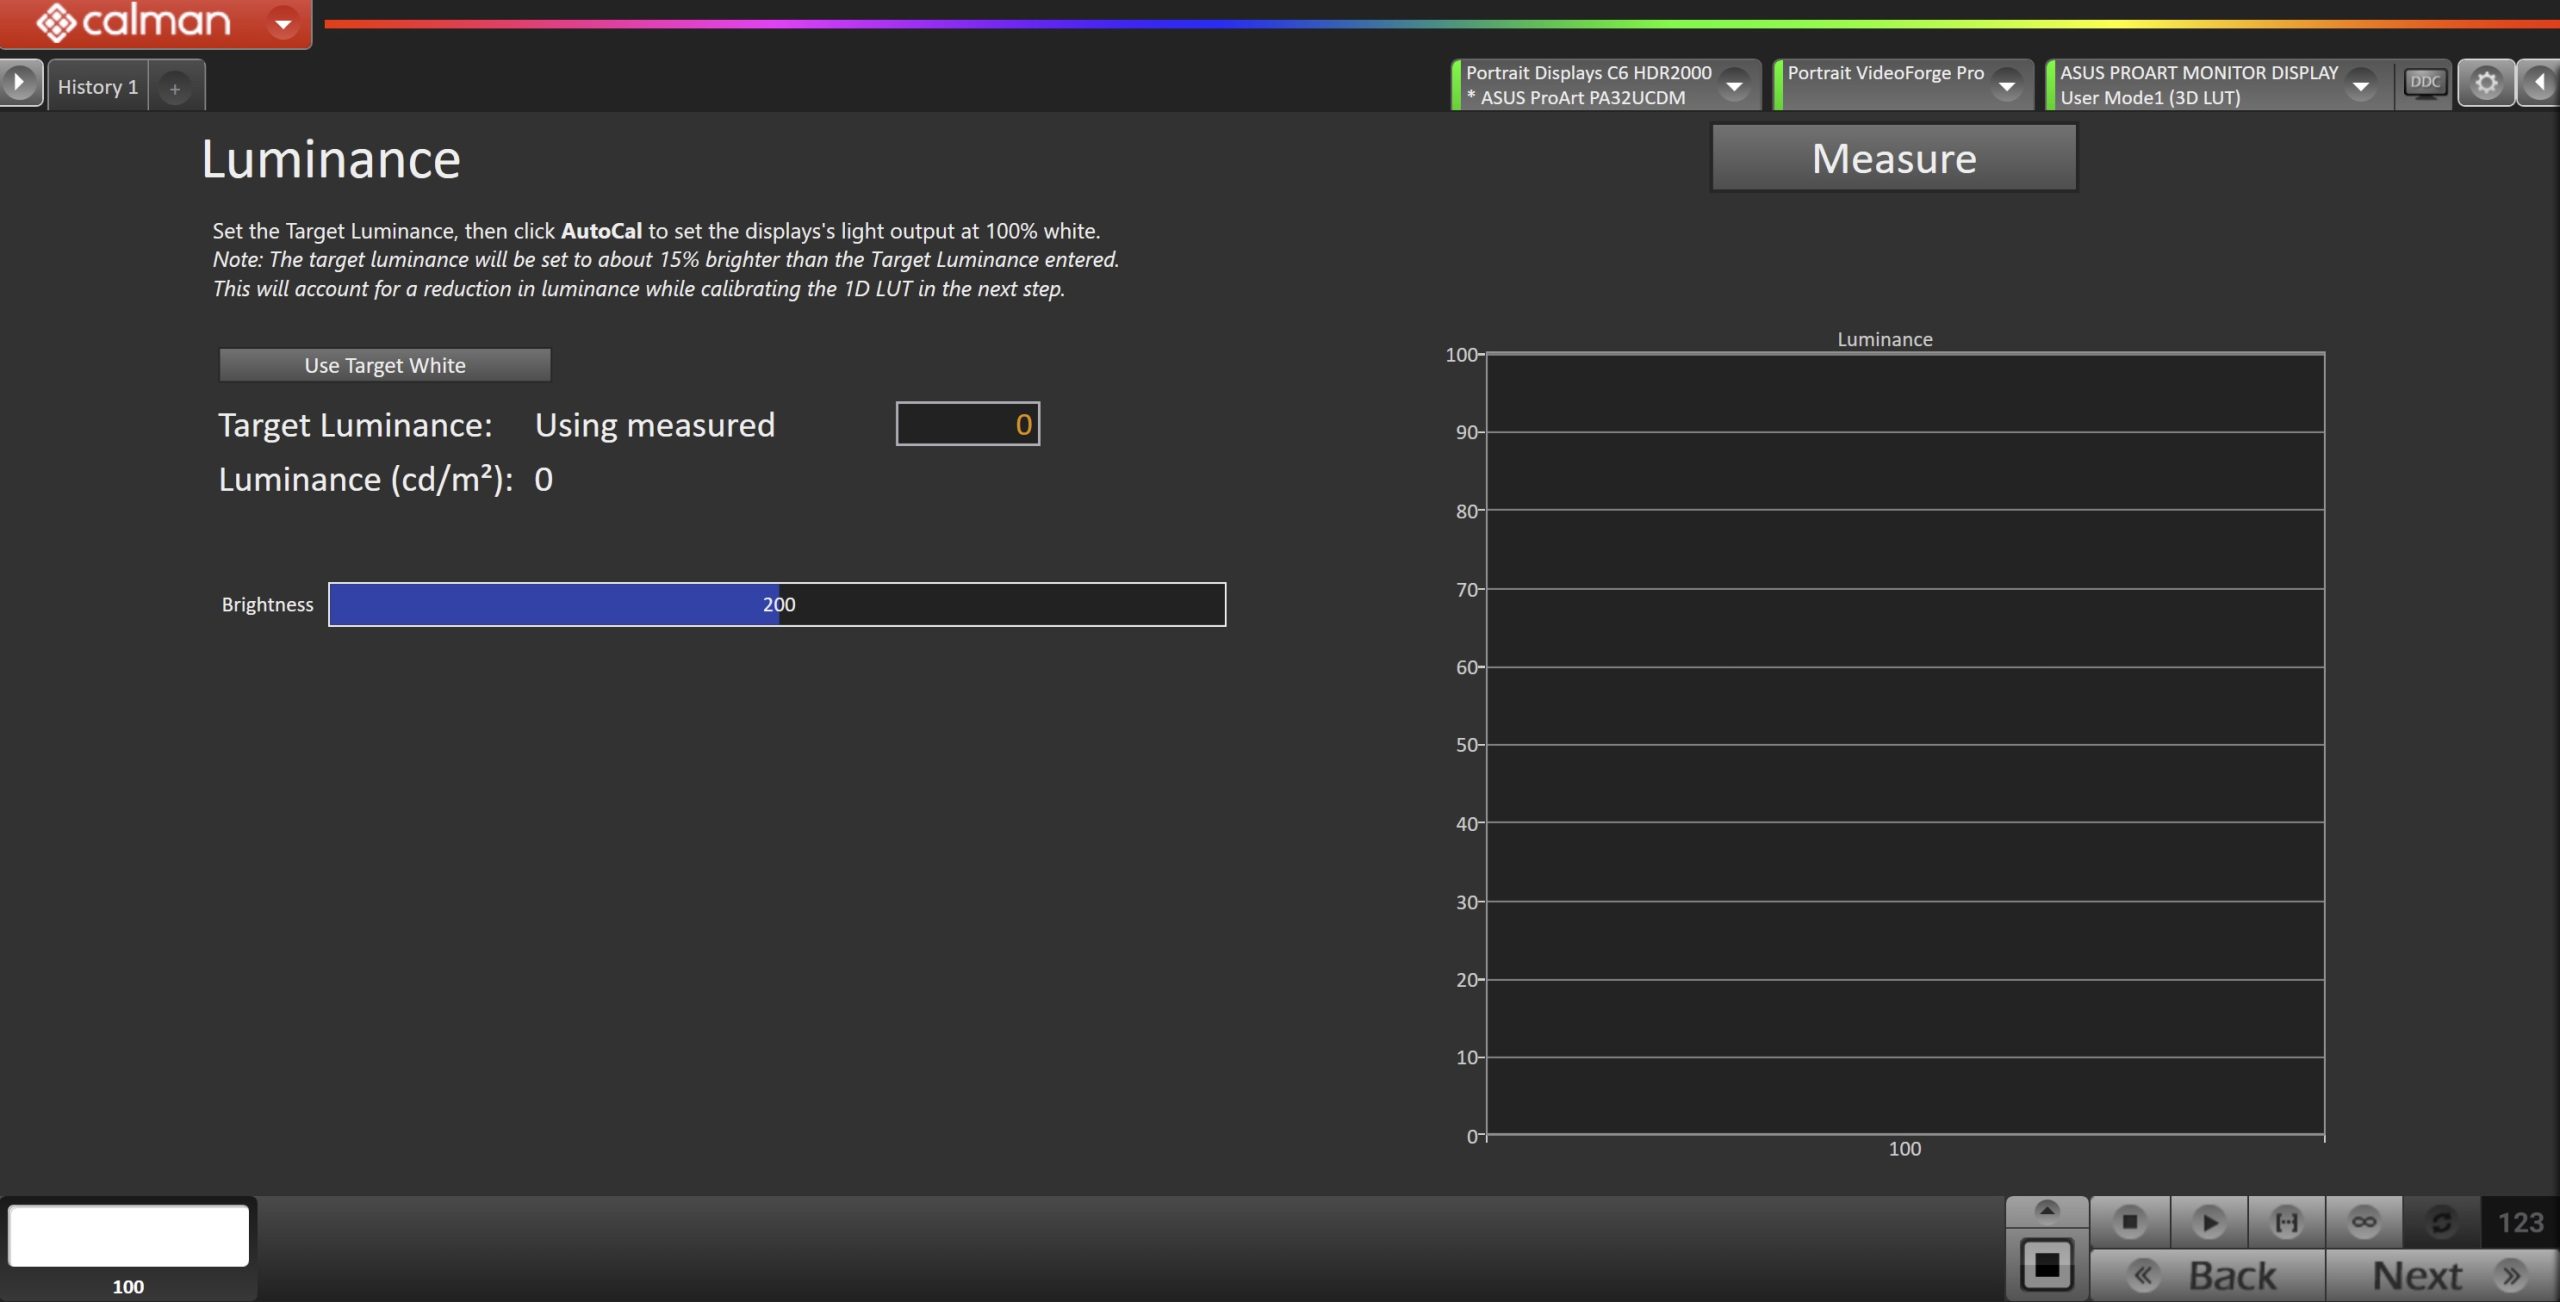Click the Measure button
This screenshot has height=1302, width=2560.
1893,158
